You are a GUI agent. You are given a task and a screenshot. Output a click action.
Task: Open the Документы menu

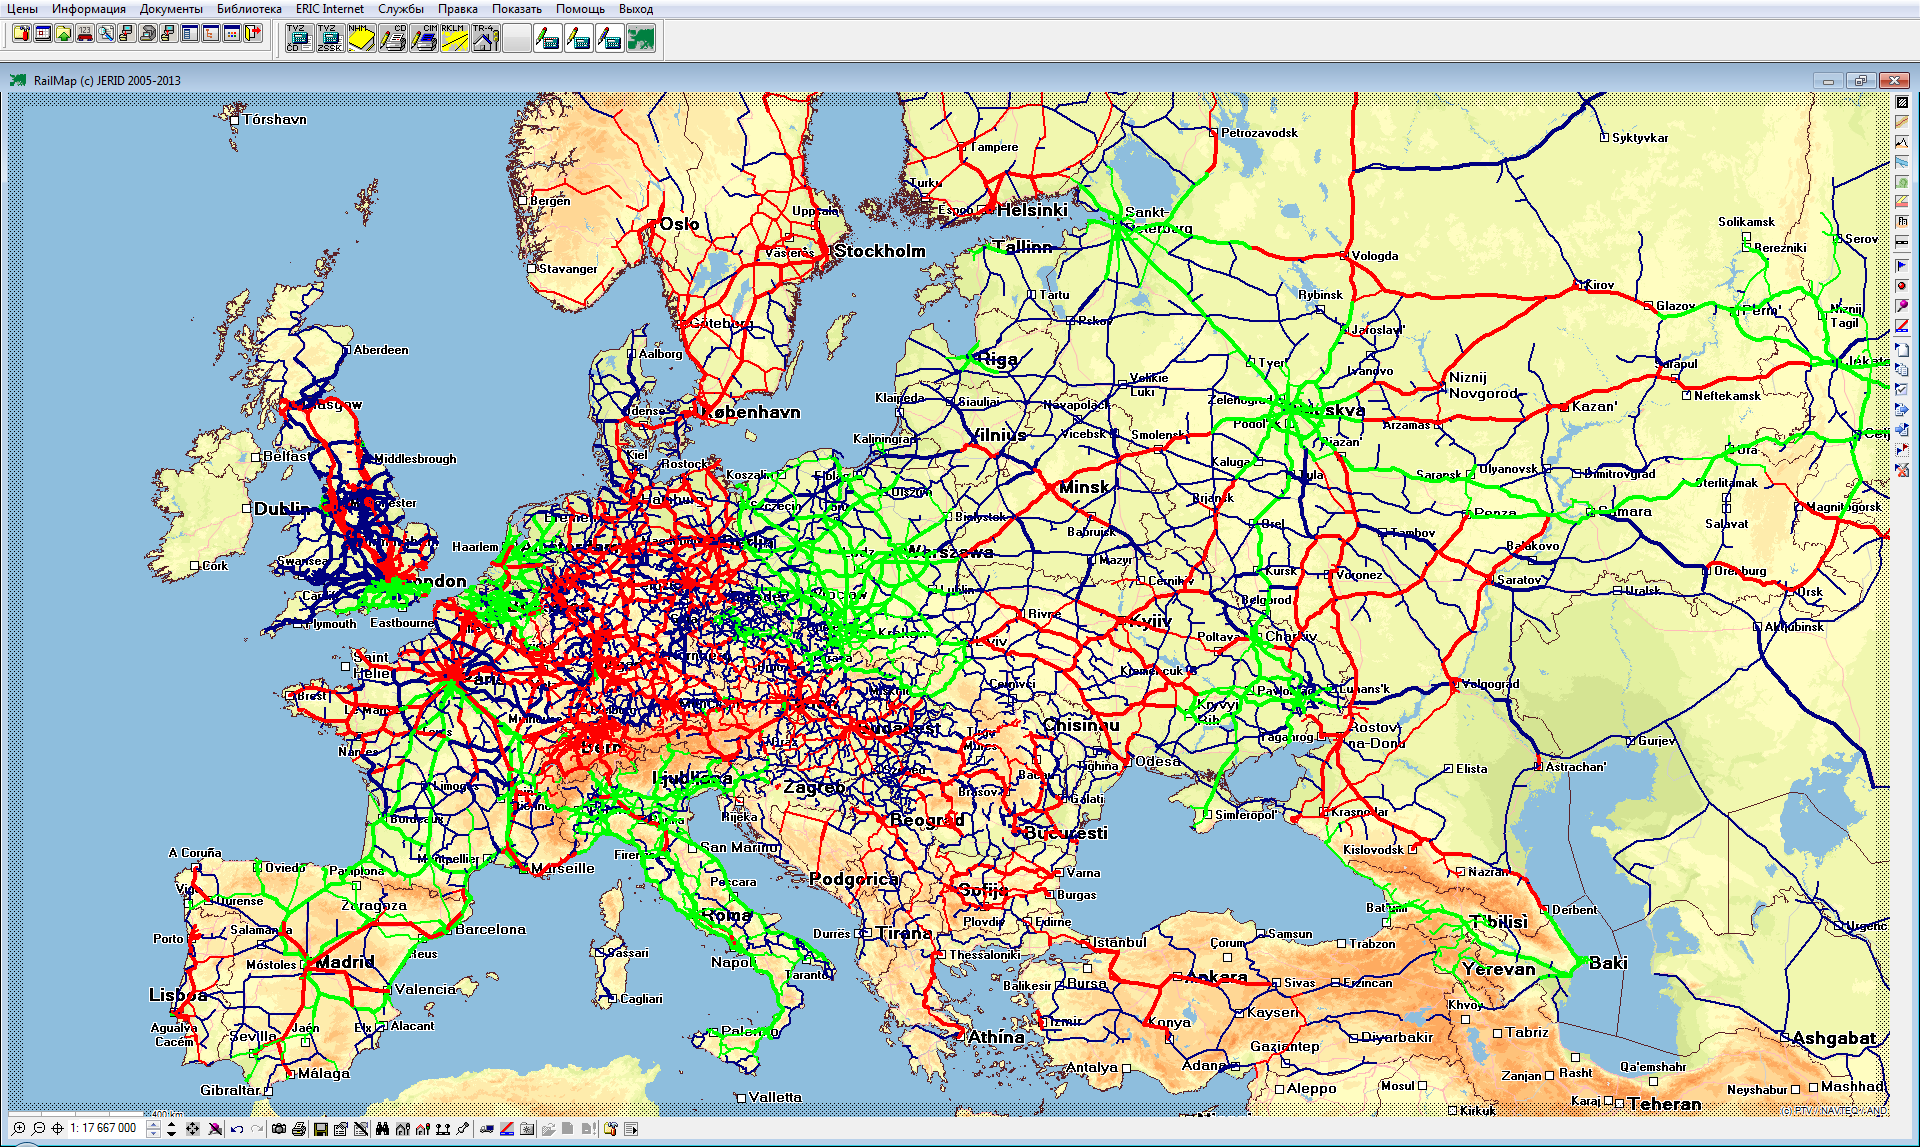coord(171,9)
